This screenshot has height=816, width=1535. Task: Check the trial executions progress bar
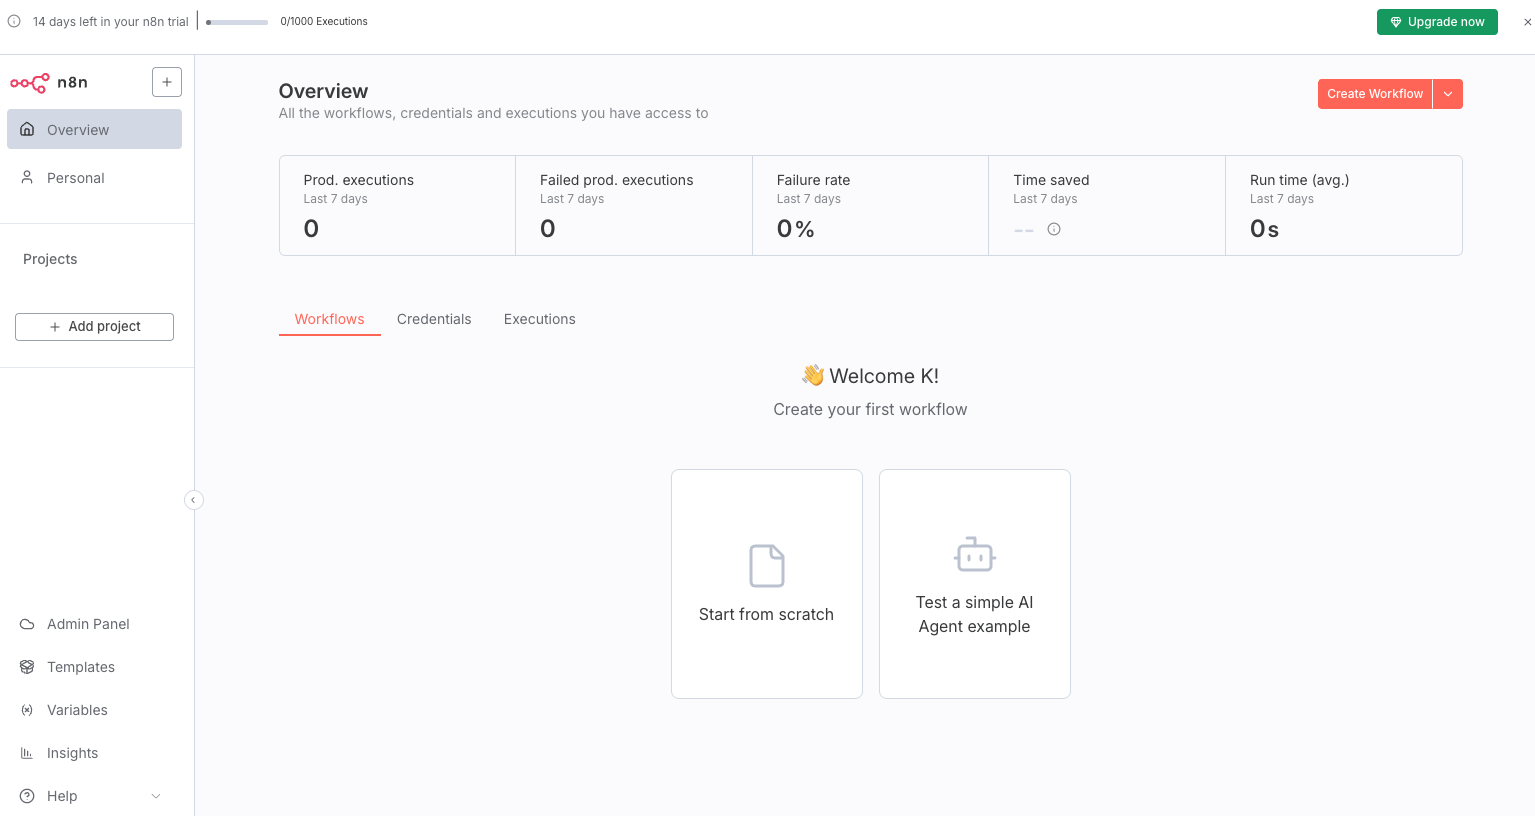coord(237,21)
